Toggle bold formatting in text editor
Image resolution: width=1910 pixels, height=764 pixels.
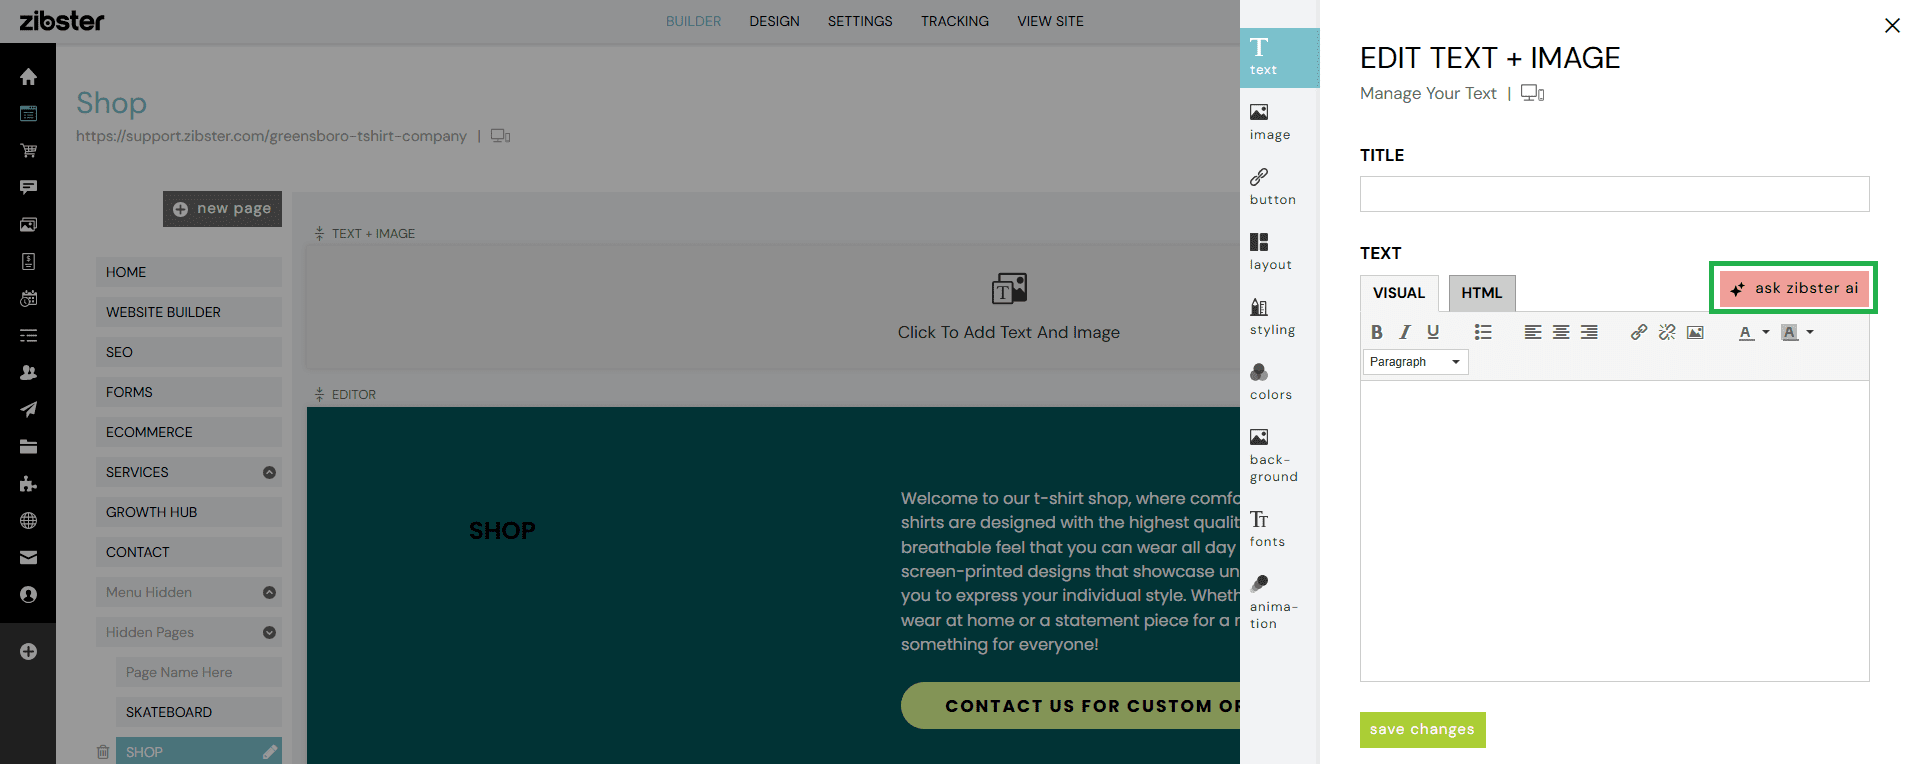(1377, 332)
